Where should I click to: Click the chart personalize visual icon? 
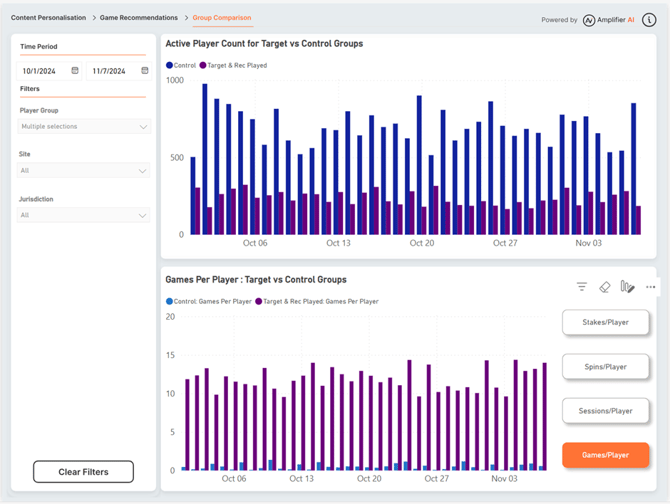click(x=627, y=287)
